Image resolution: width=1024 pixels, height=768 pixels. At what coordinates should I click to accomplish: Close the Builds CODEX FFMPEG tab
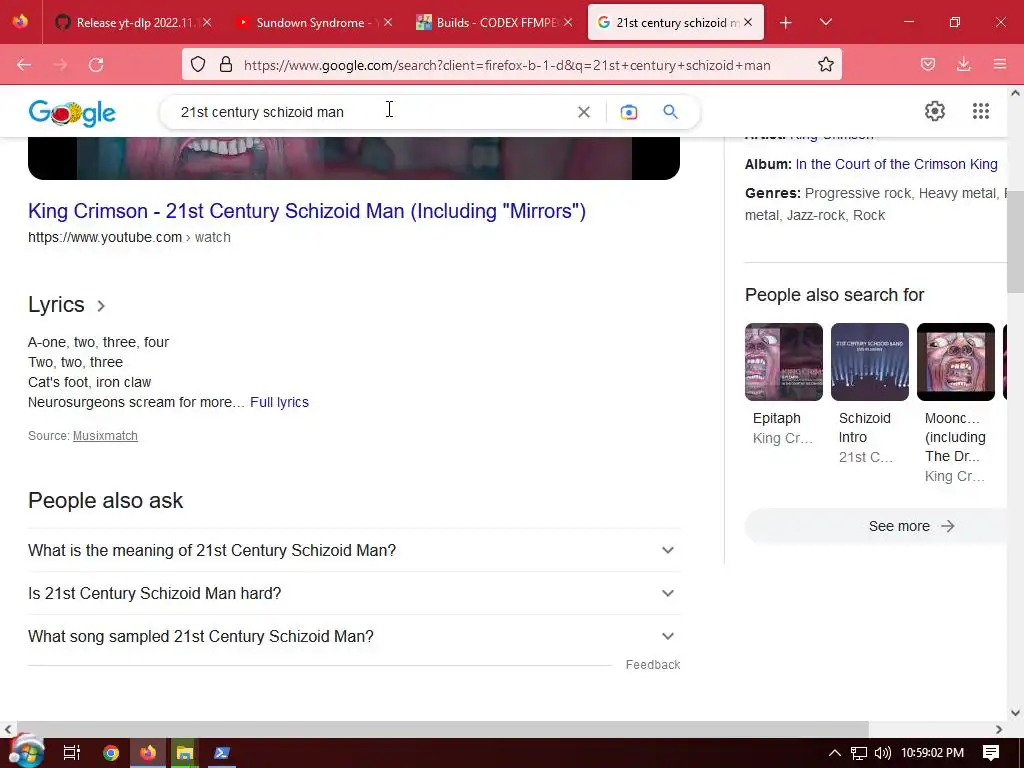pos(568,22)
